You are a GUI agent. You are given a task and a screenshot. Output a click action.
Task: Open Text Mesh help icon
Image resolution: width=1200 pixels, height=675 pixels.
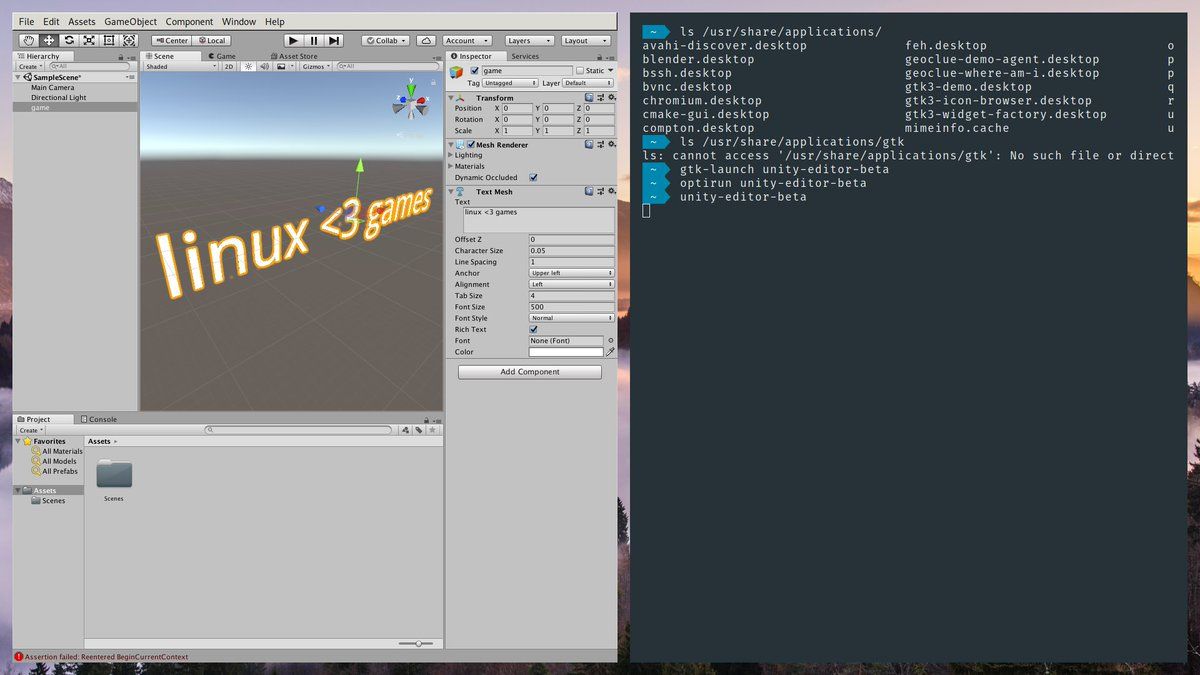click(589, 192)
